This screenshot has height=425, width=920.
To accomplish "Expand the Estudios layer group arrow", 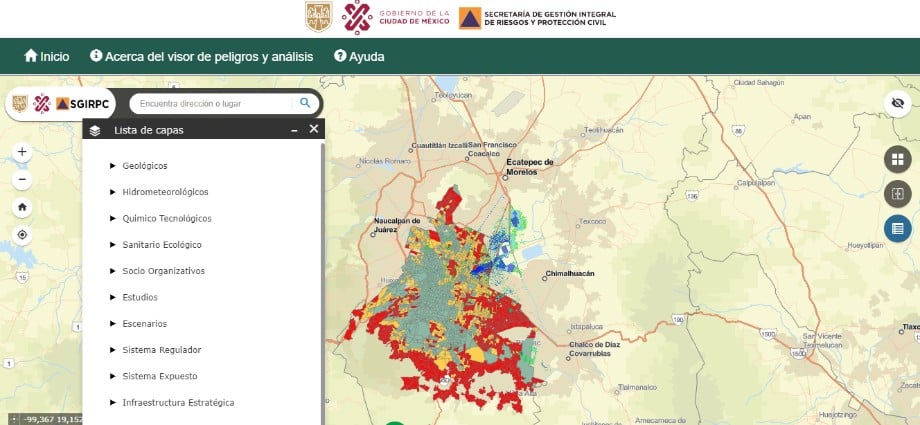I will [113, 297].
